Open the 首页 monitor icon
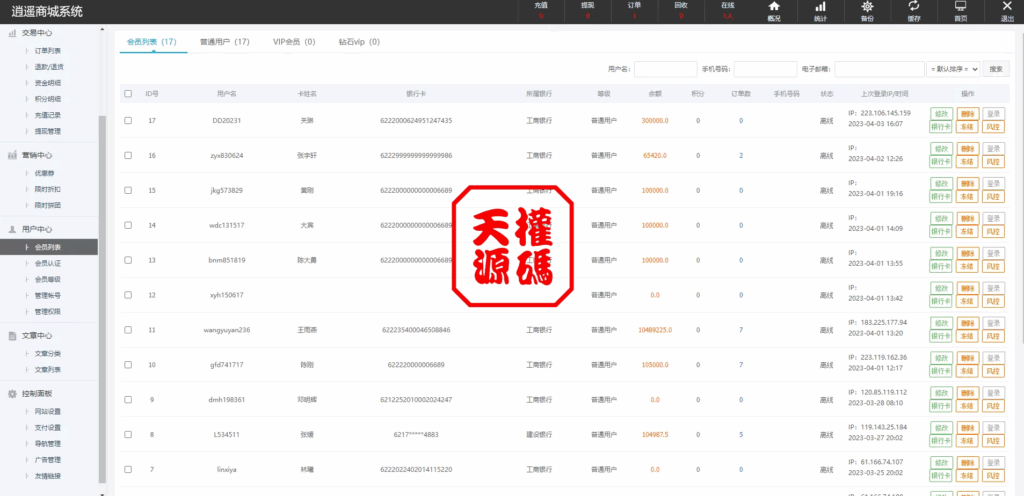This screenshot has width=1024, height=496. (x=961, y=7)
